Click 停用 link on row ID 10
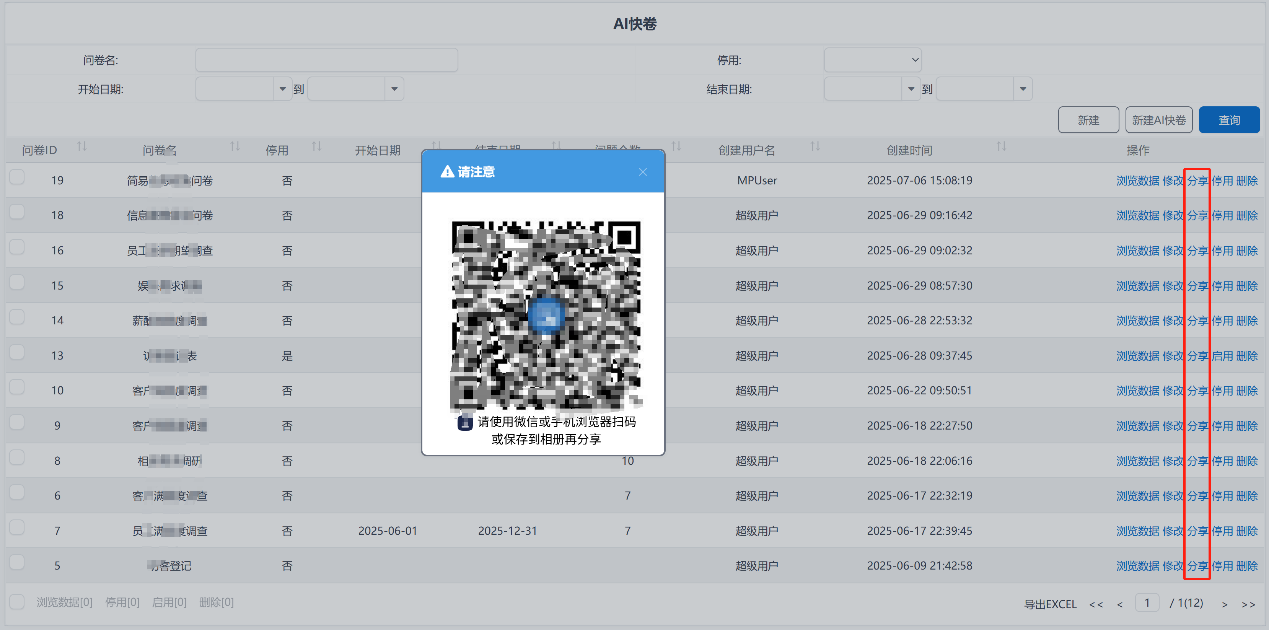The image size is (1269, 630). click(1222, 391)
